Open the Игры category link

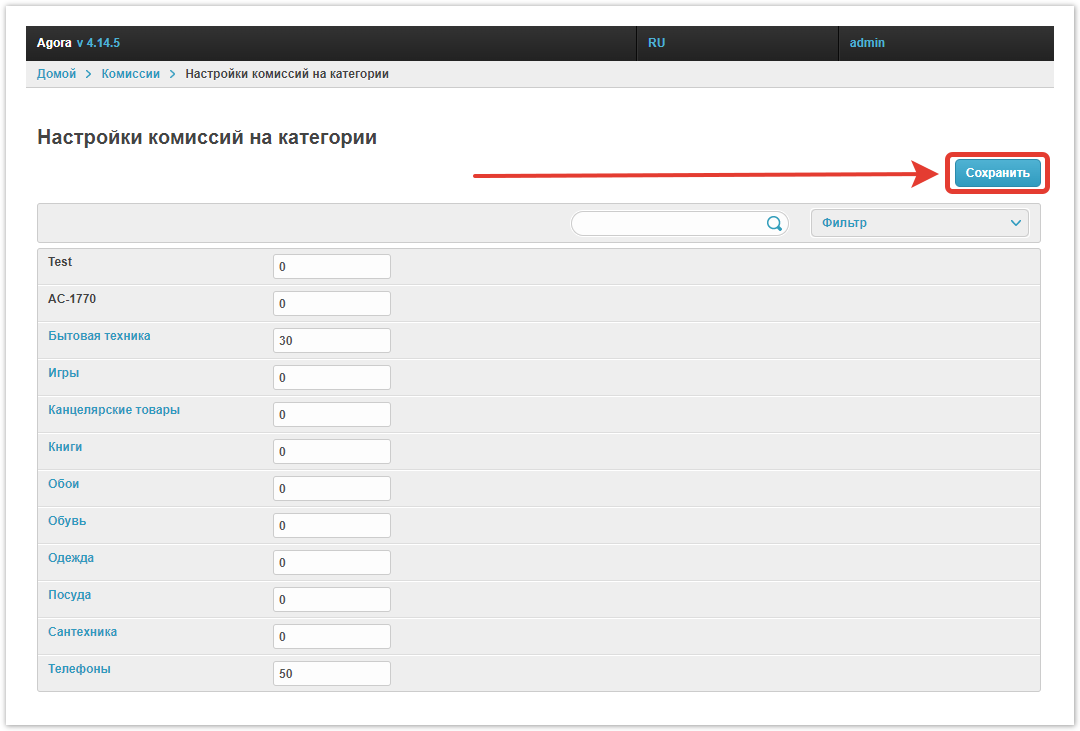click(x=63, y=373)
